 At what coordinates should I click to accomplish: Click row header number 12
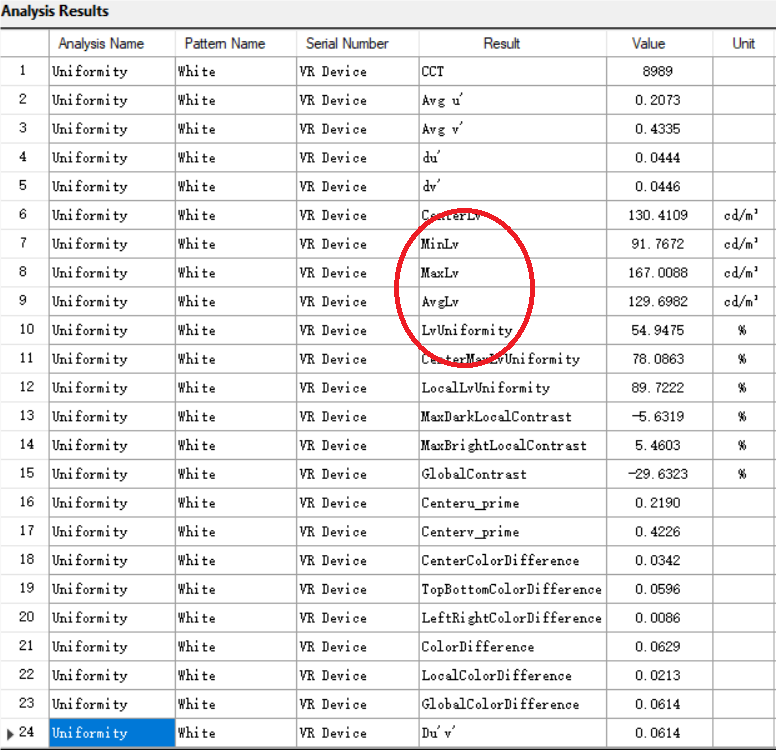(24, 388)
